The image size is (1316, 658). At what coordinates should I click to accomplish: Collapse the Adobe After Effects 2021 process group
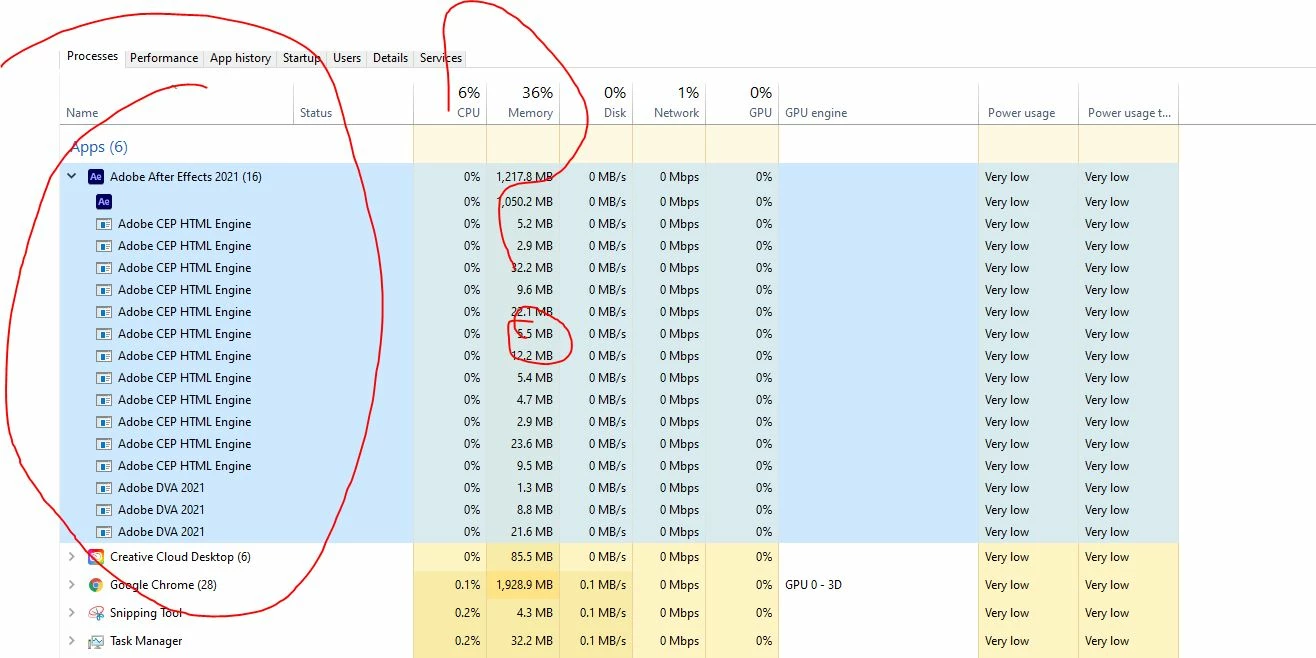[x=71, y=177]
